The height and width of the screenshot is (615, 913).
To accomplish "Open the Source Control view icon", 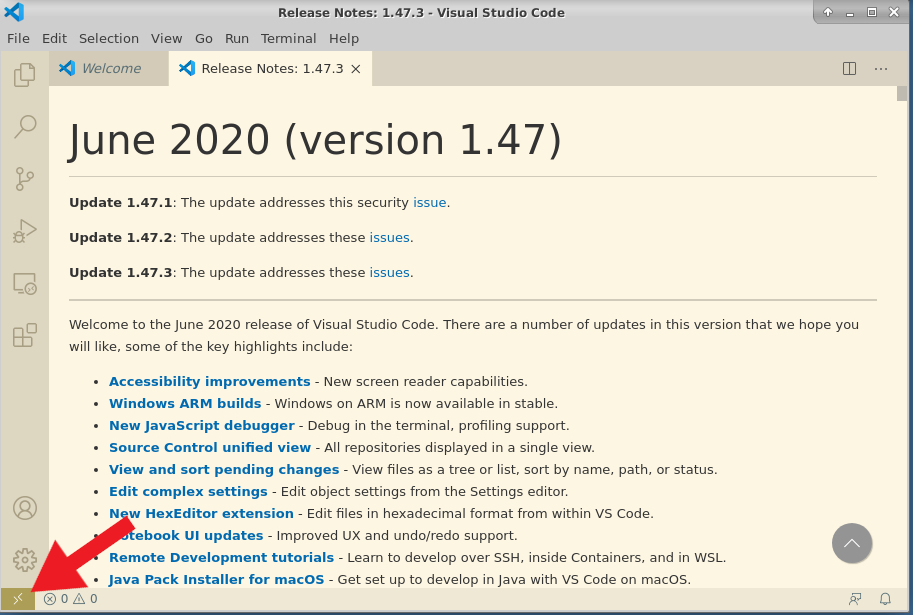I will click(24, 179).
